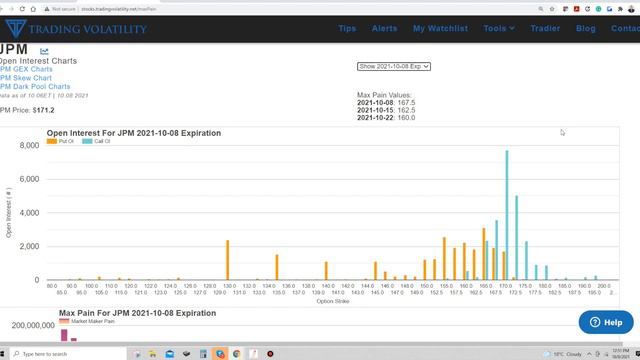Open the browser extensions puzzle icon
640x360 pixels.
620,9
